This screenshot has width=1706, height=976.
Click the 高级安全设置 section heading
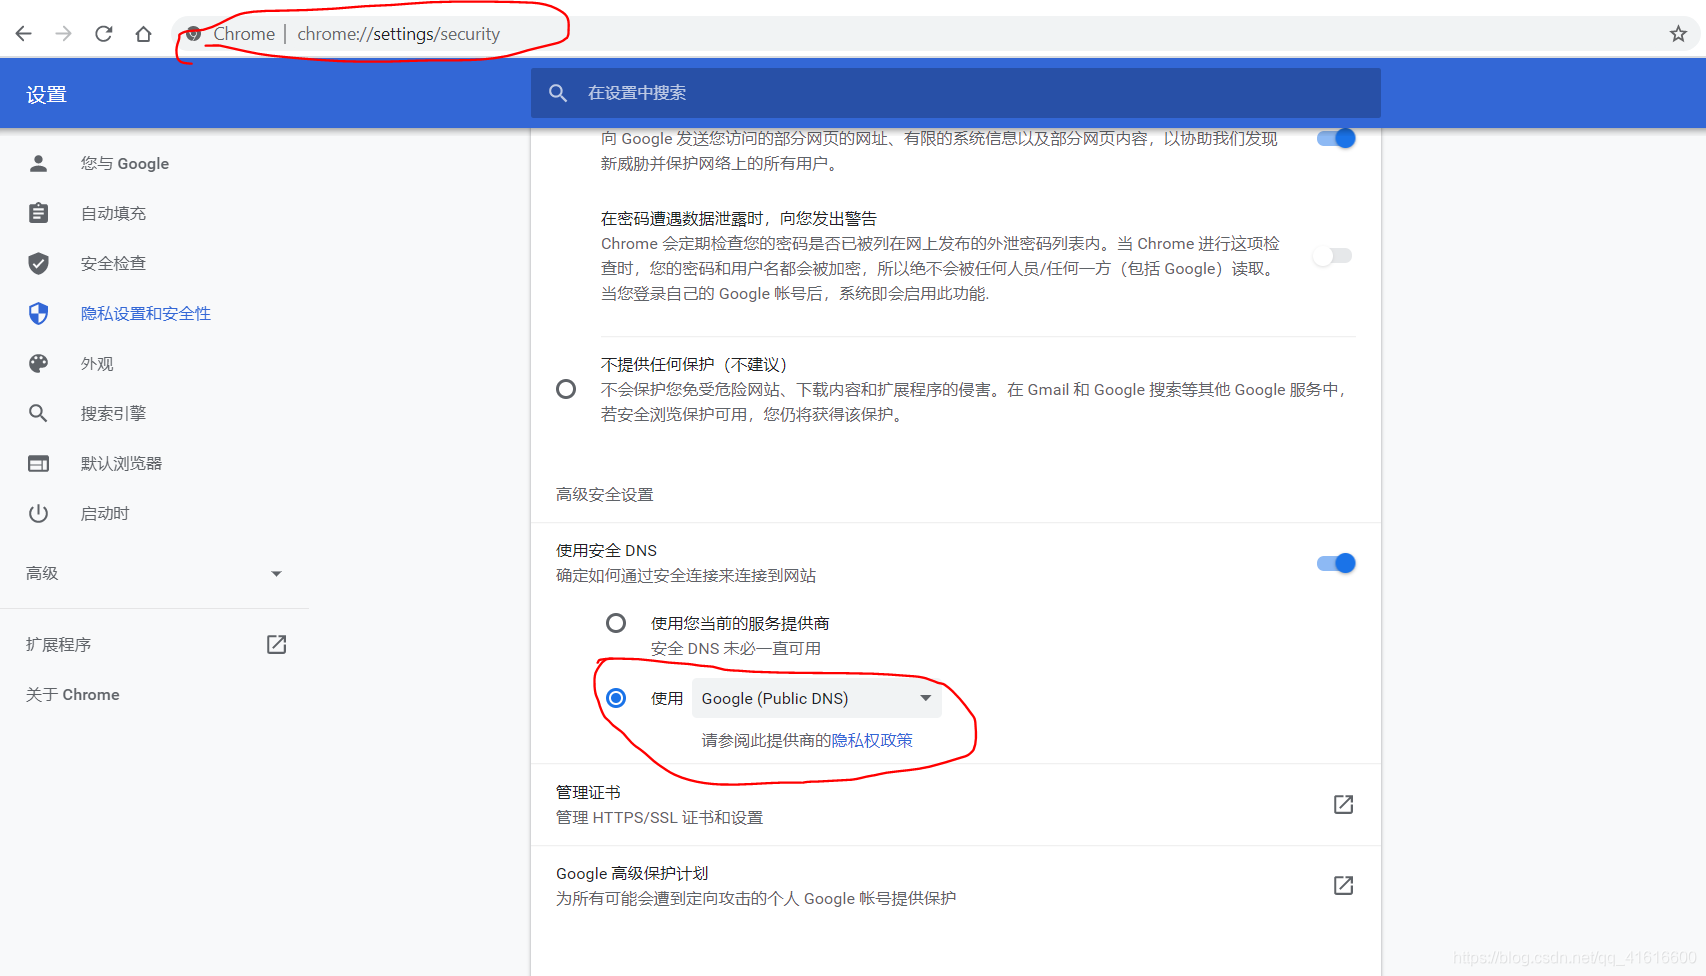(x=604, y=494)
